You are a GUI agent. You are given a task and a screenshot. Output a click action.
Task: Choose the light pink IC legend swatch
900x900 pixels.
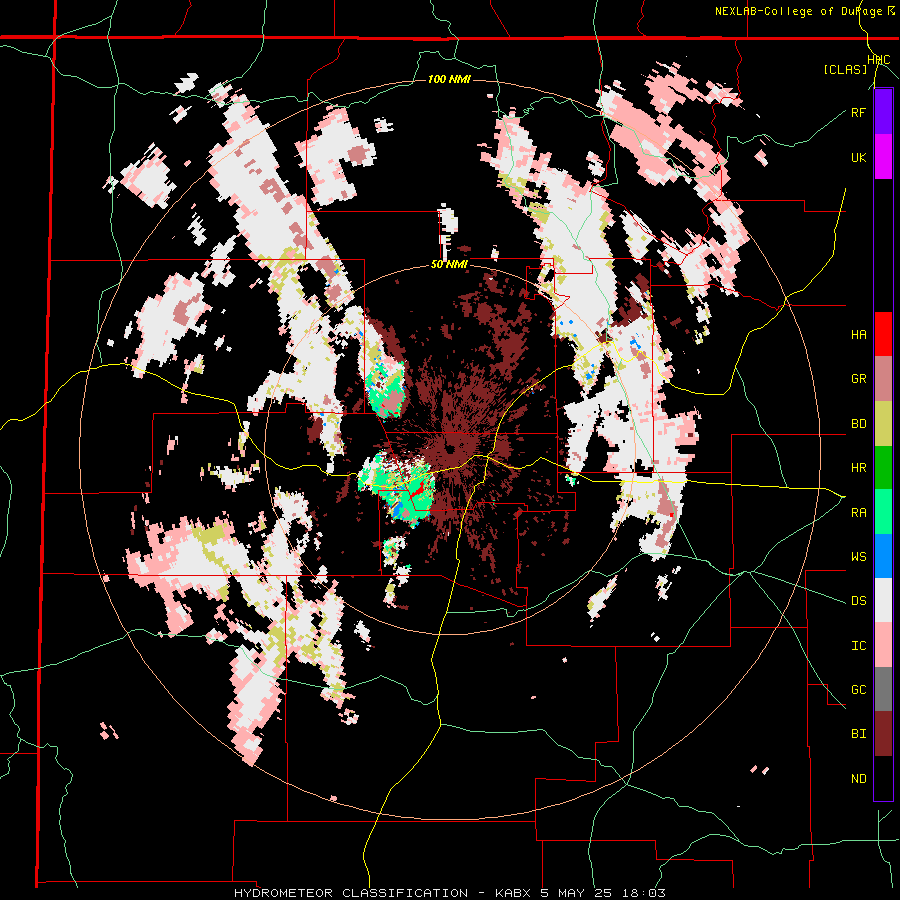pos(883,645)
